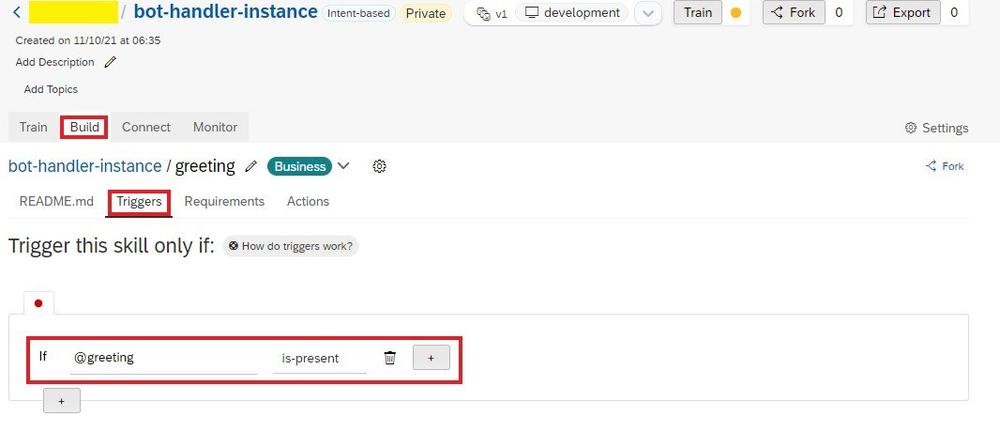Click the @greeting condition input field

163,358
